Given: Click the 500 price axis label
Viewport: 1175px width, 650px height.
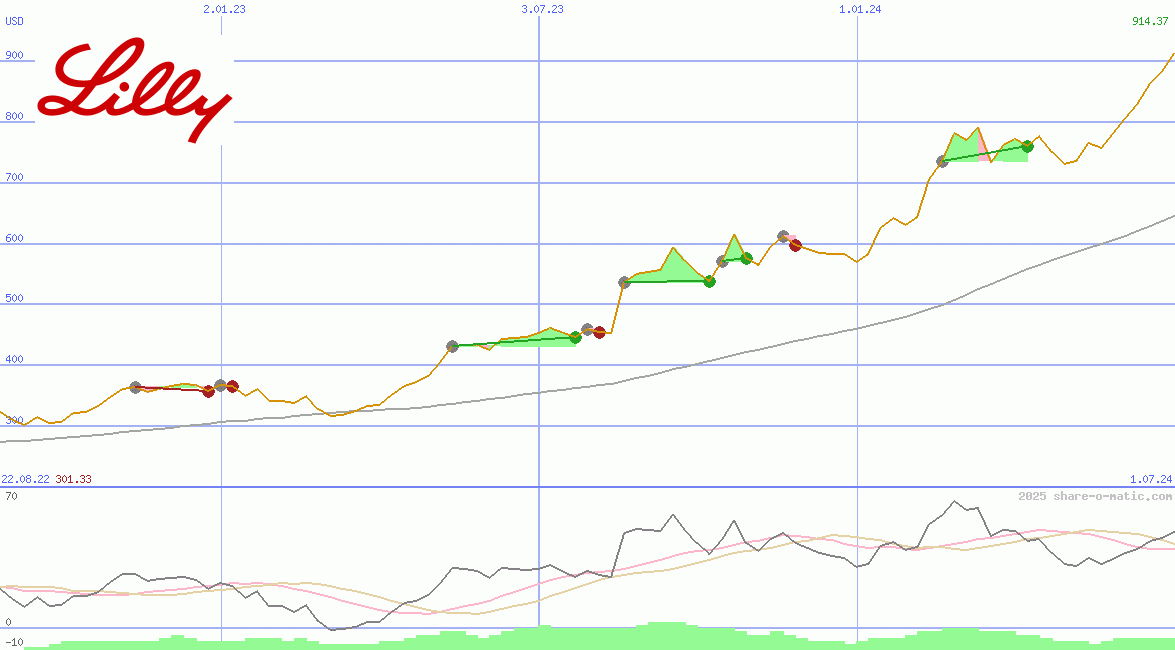Looking at the screenshot, I should [14, 298].
